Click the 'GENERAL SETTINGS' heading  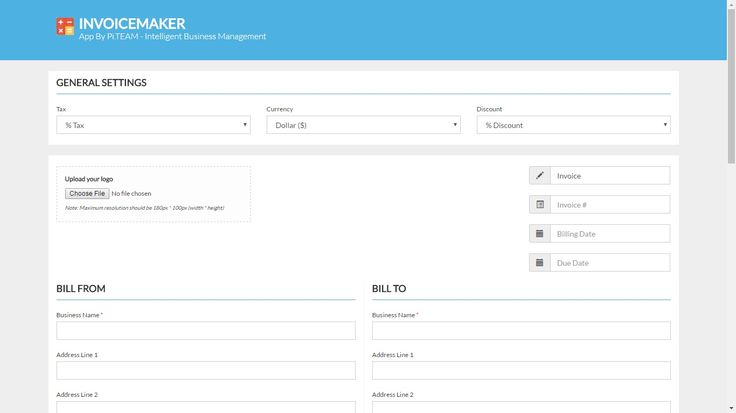point(101,83)
